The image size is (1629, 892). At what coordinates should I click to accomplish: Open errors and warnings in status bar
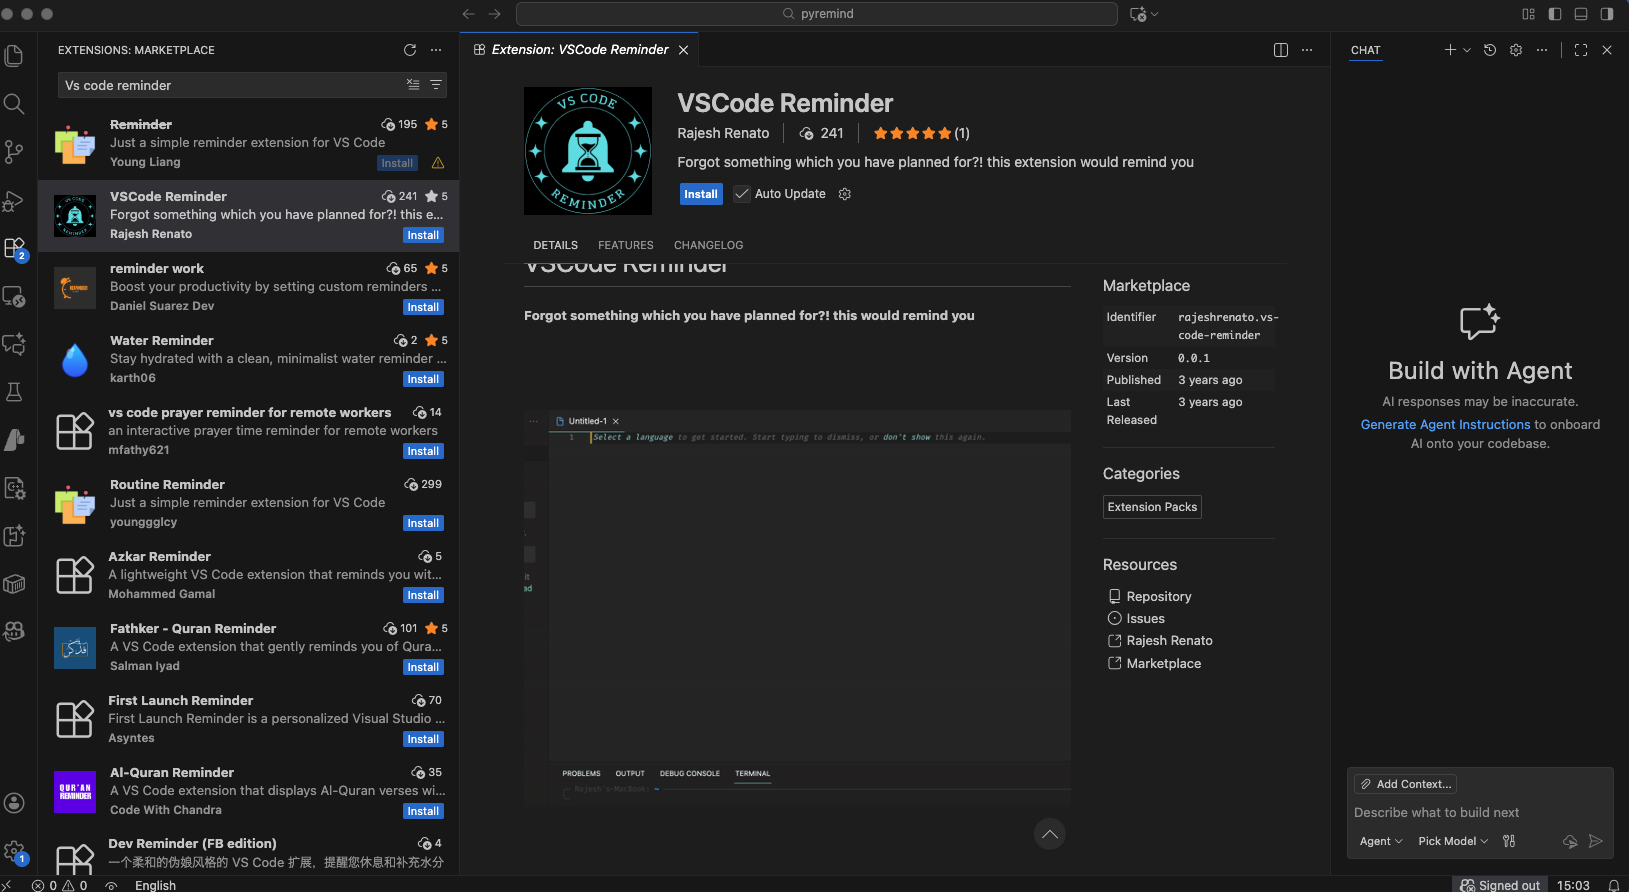tap(59, 885)
